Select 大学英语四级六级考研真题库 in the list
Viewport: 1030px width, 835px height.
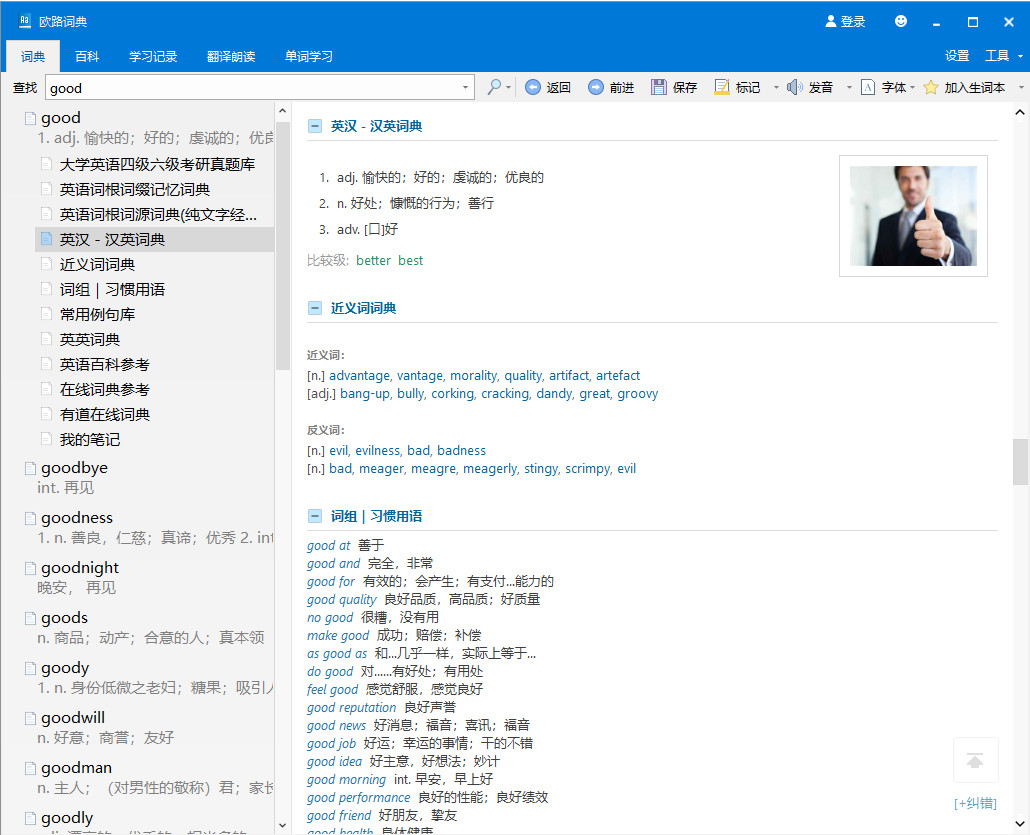pyautogui.click(x=157, y=164)
